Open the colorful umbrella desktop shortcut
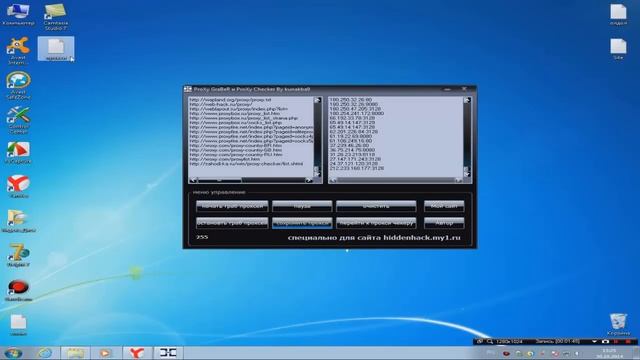Image resolution: width=640 pixels, height=360 pixels. [18, 153]
